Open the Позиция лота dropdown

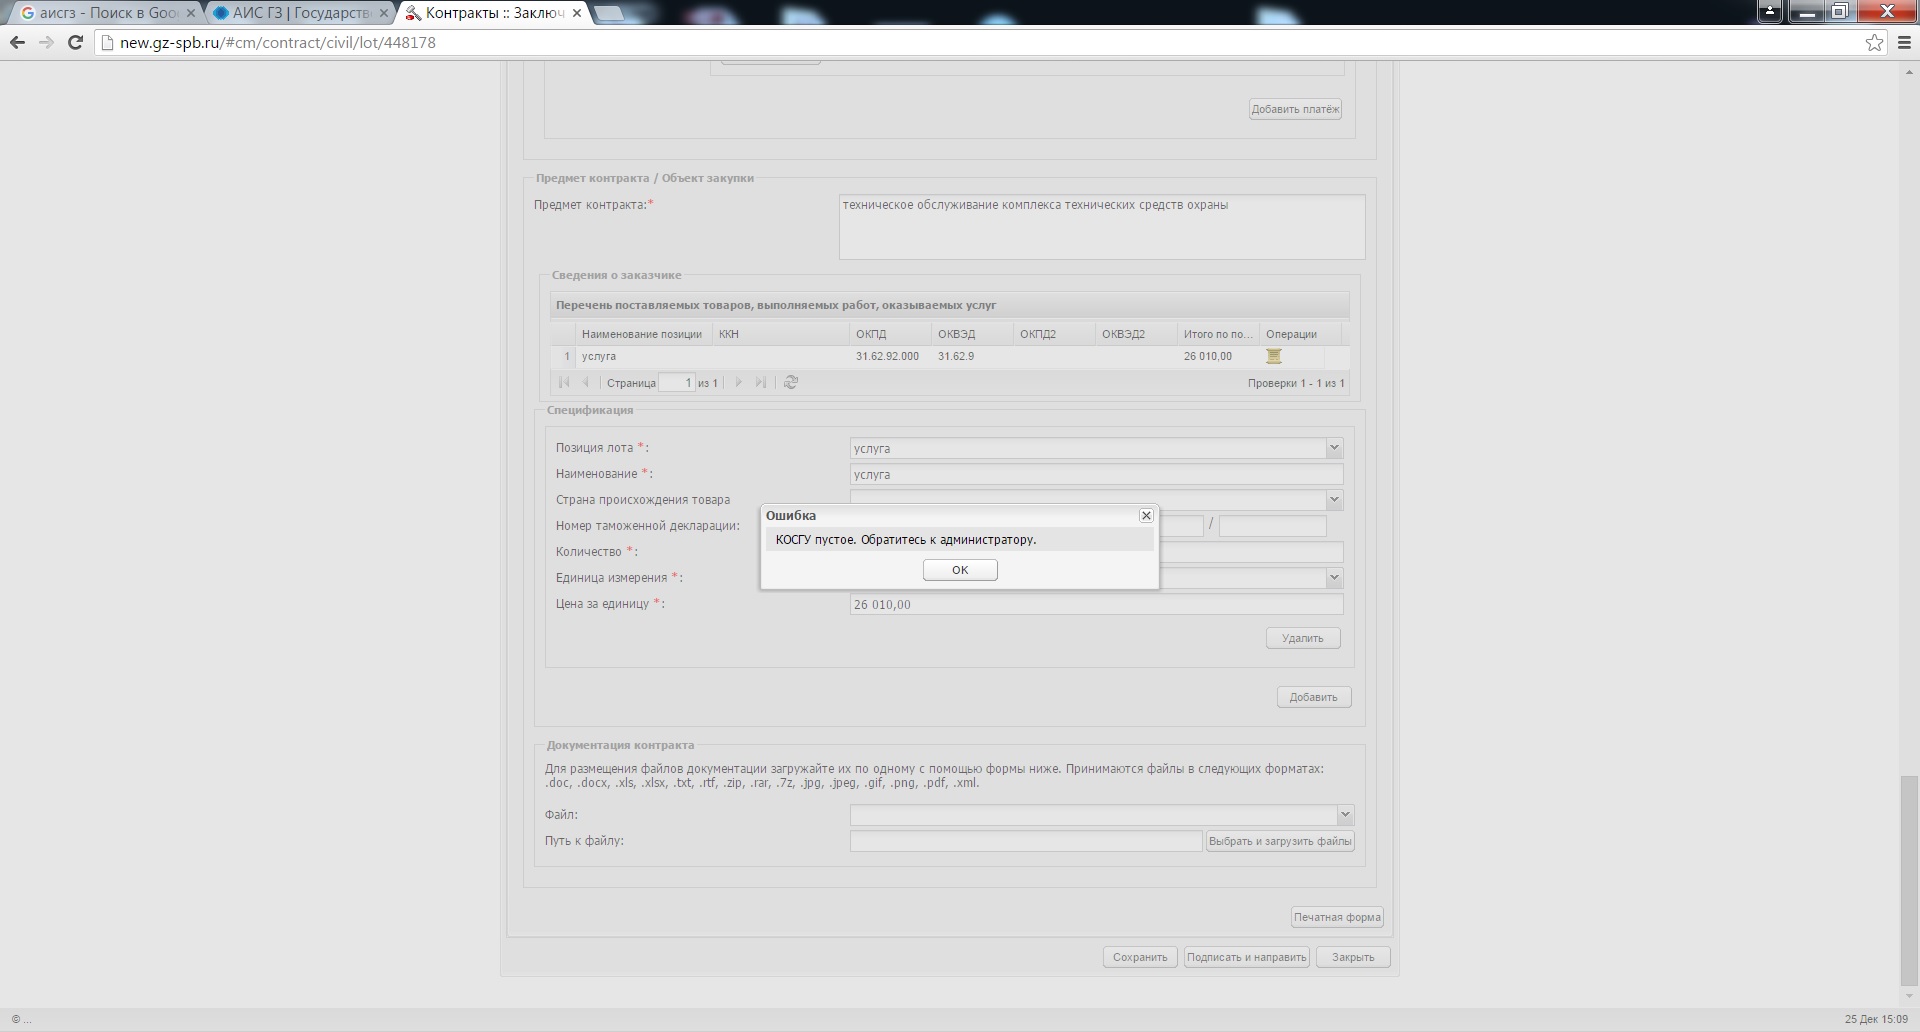point(1333,448)
